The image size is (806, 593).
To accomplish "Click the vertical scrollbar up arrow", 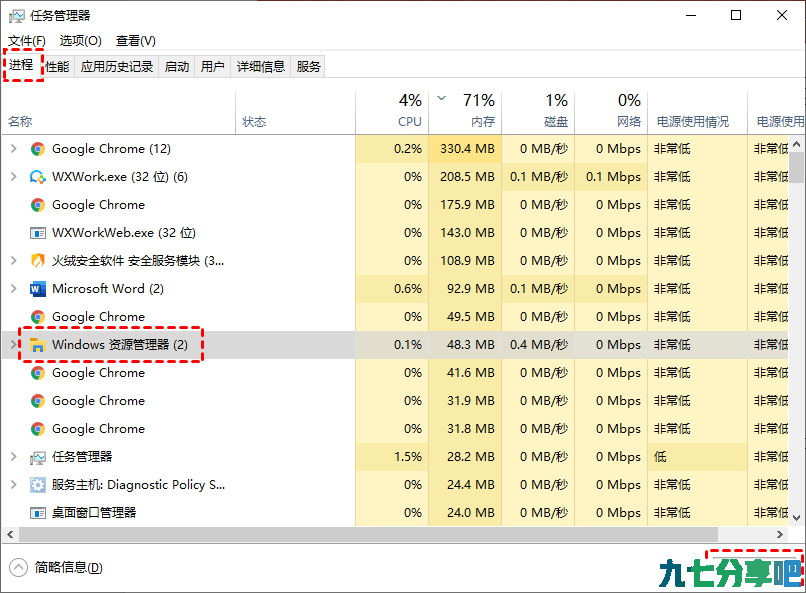I will [x=796, y=144].
